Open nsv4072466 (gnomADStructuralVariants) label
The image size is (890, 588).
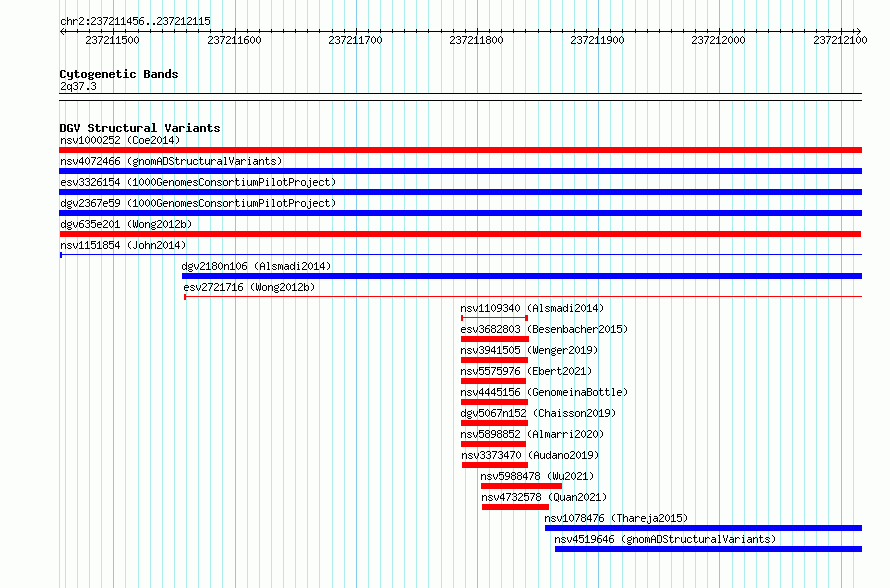point(171,161)
